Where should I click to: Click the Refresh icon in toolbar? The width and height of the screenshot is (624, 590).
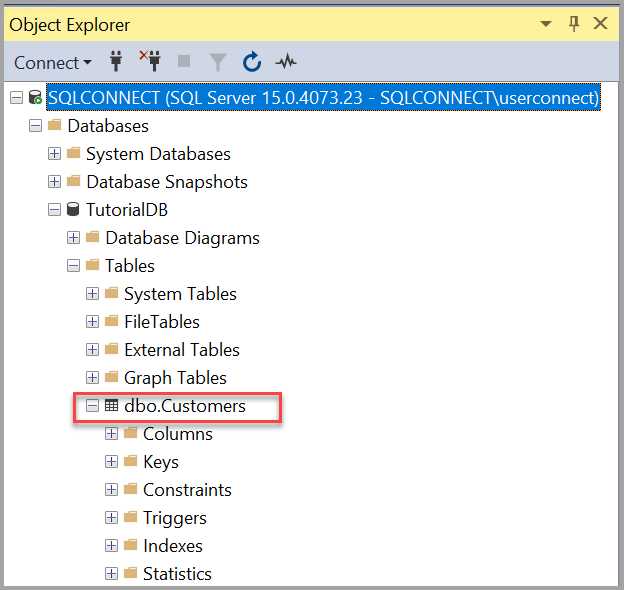[x=252, y=62]
